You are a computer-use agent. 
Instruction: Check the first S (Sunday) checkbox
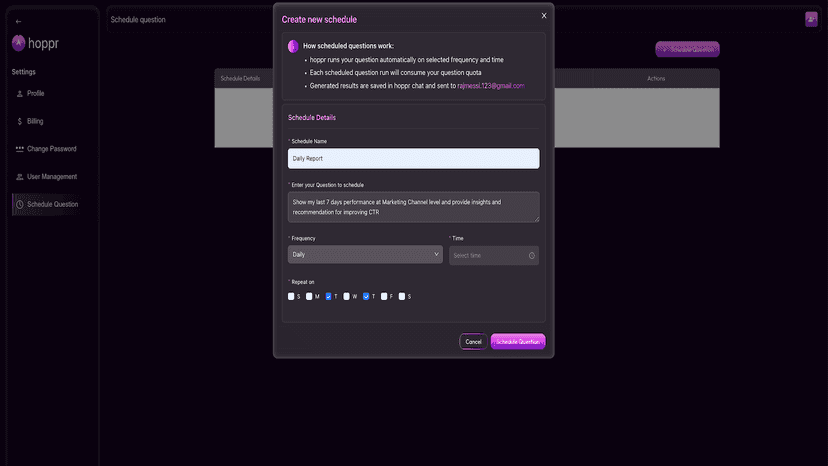coord(291,296)
